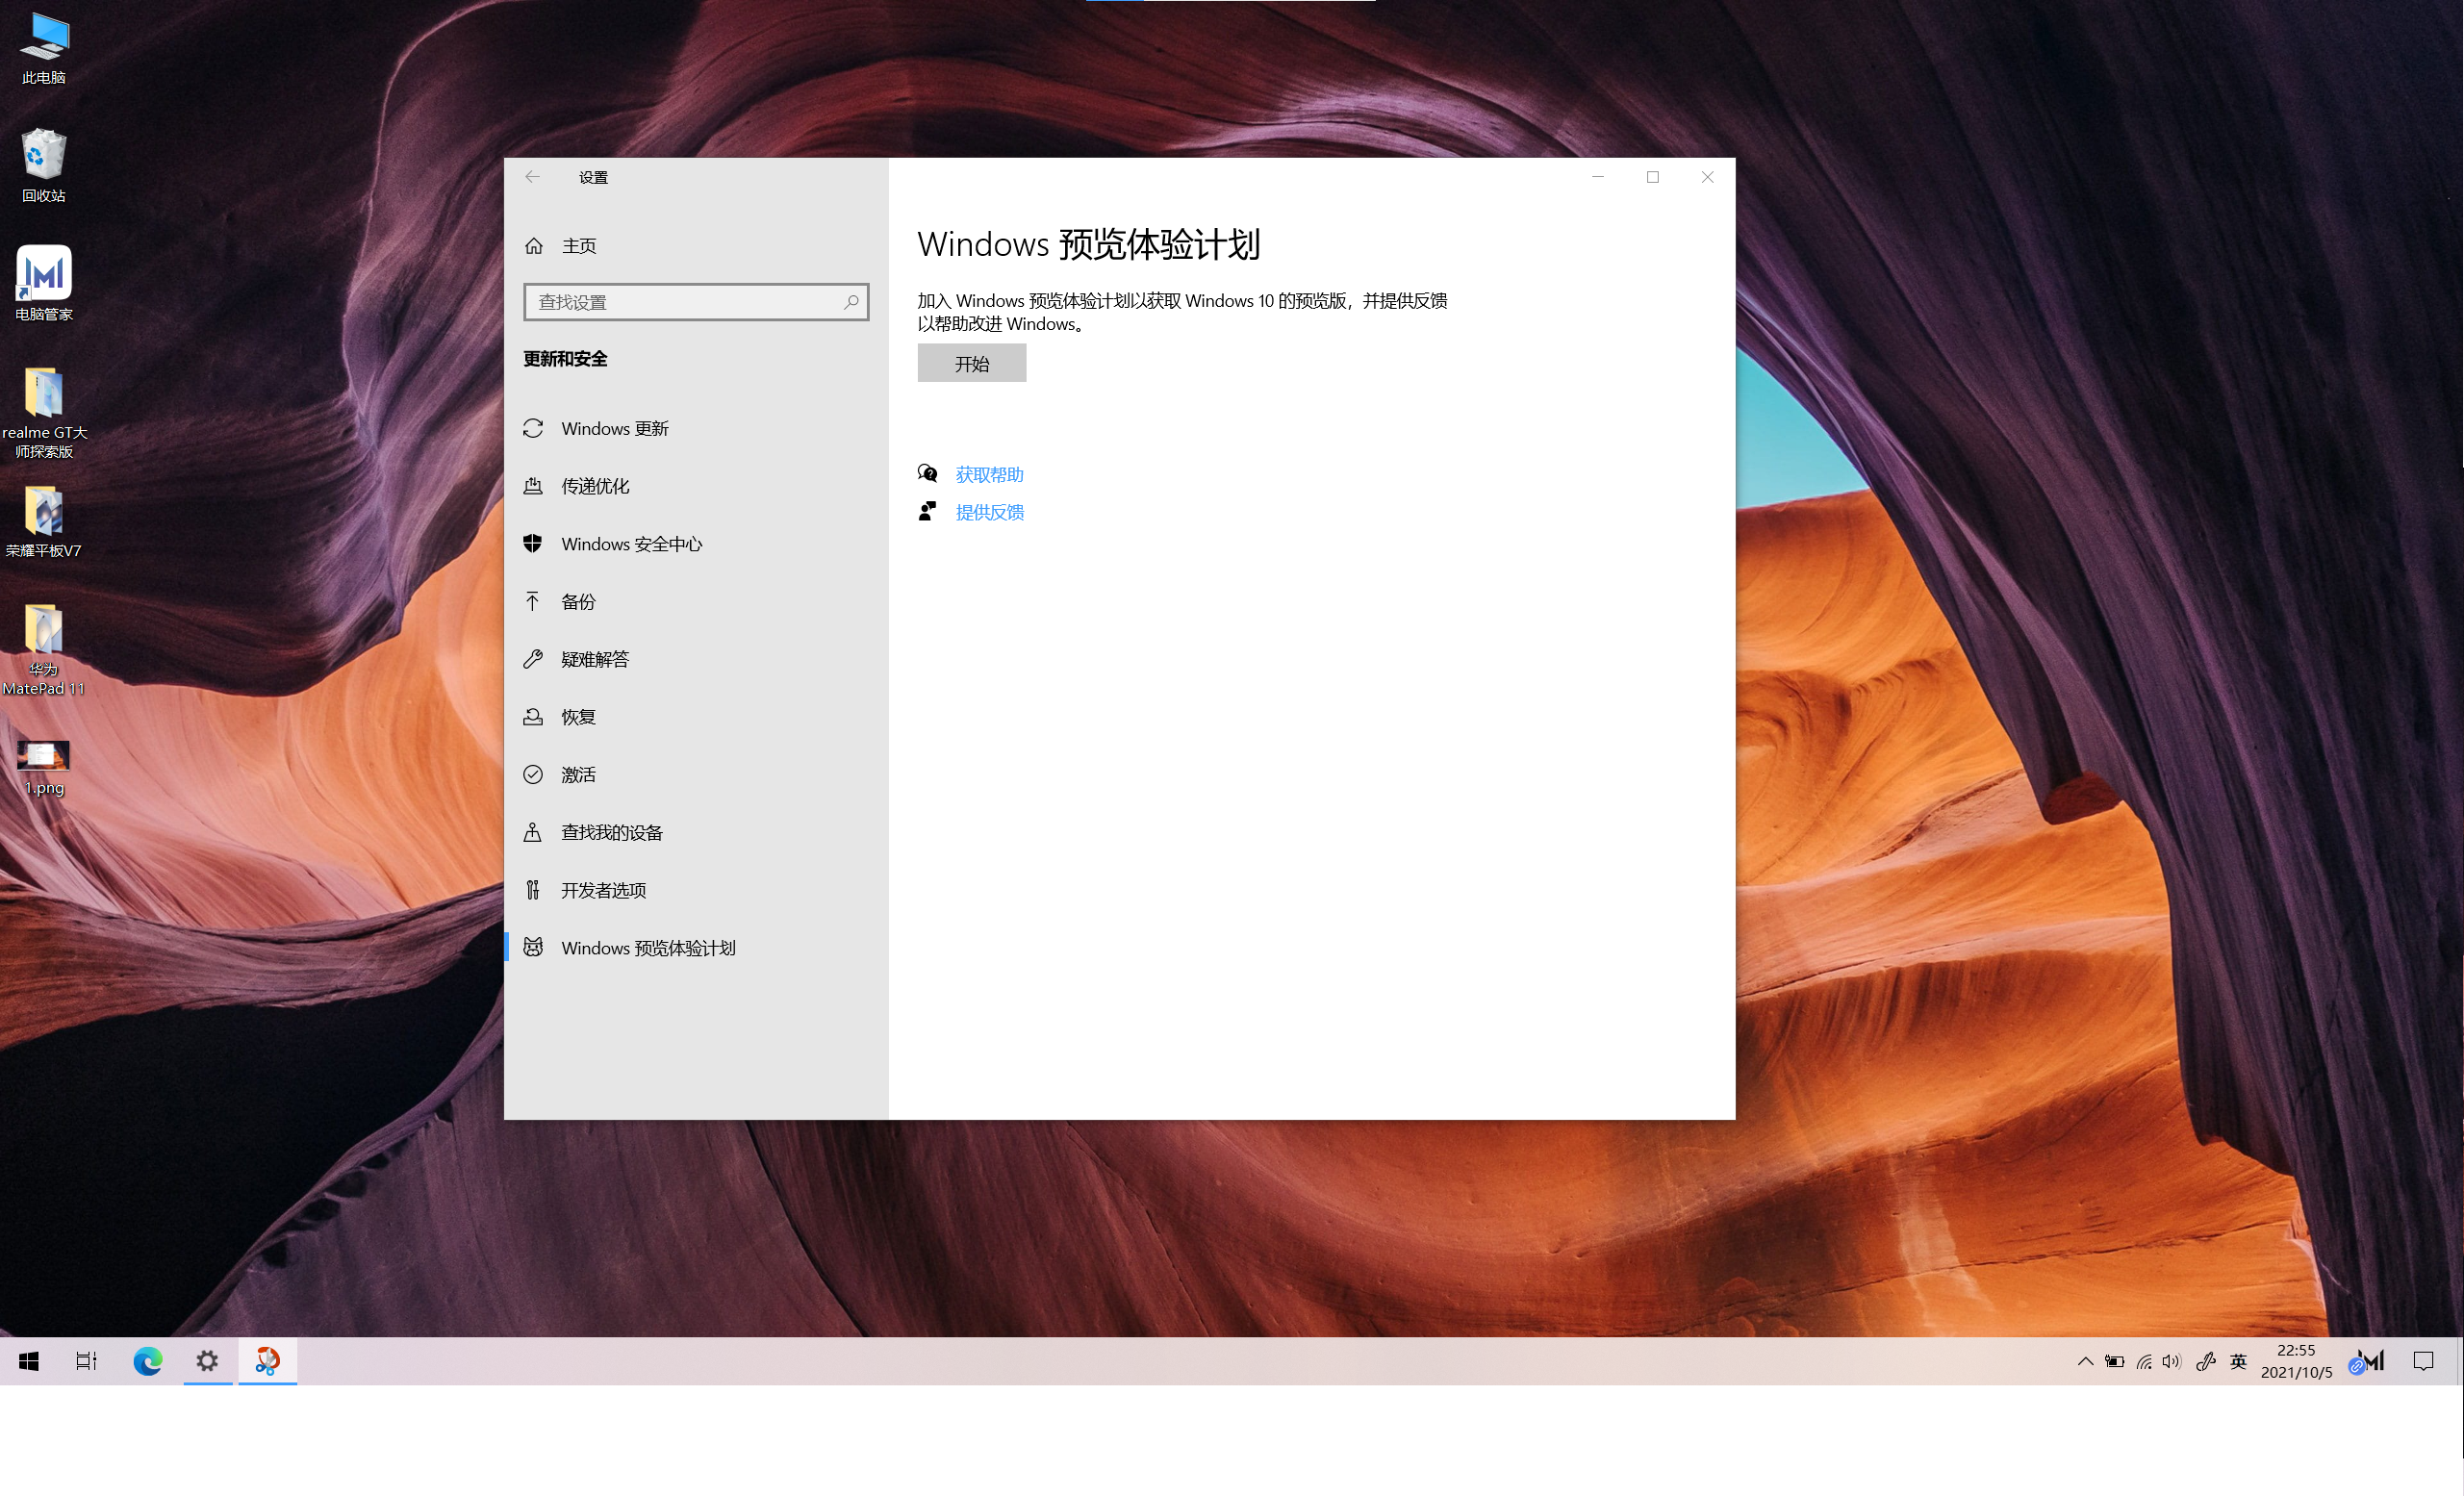The image size is (2464, 1496).
Task: Open the 主页 home icon
Action: [x=534, y=246]
